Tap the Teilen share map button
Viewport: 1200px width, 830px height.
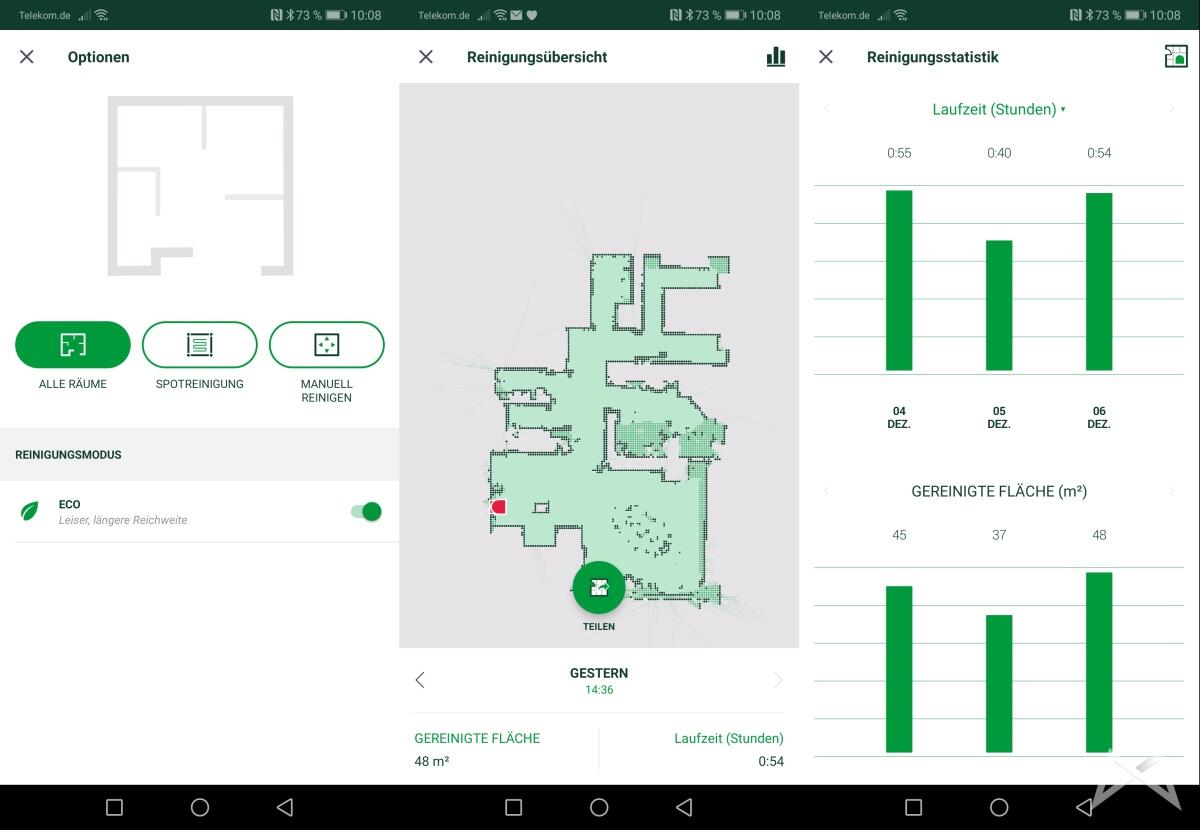599,588
